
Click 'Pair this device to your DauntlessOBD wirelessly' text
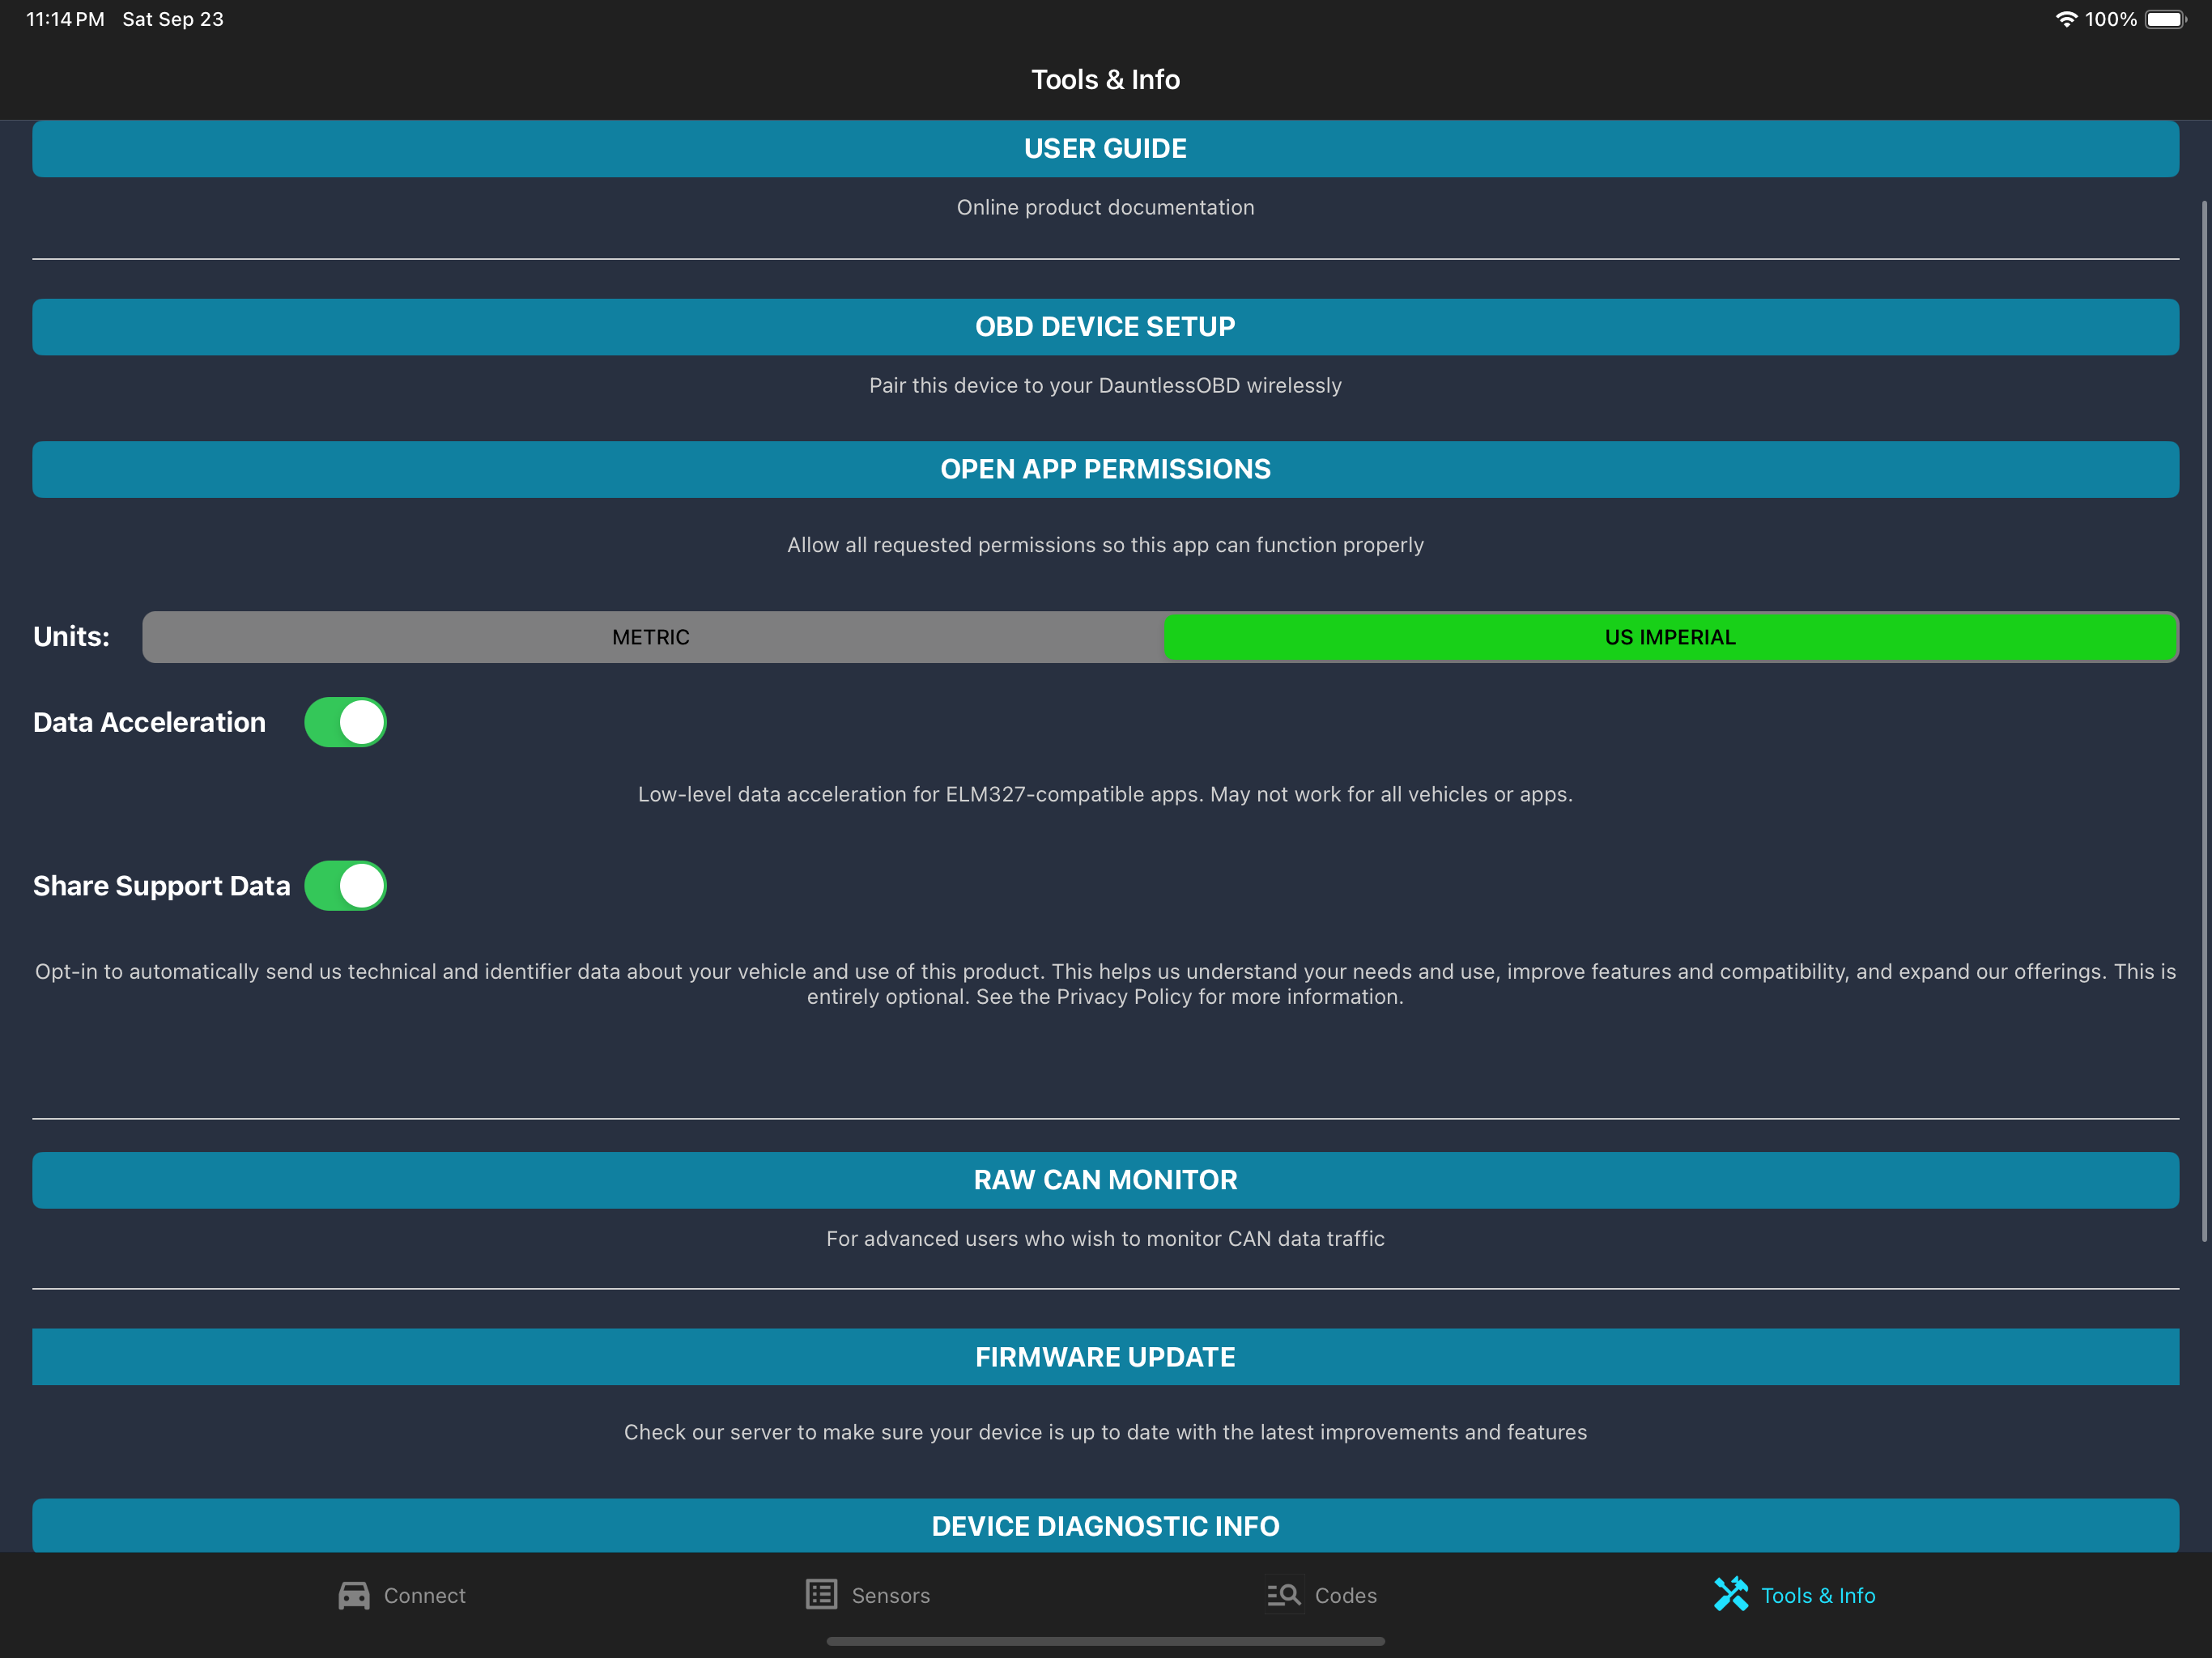[x=1106, y=386]
